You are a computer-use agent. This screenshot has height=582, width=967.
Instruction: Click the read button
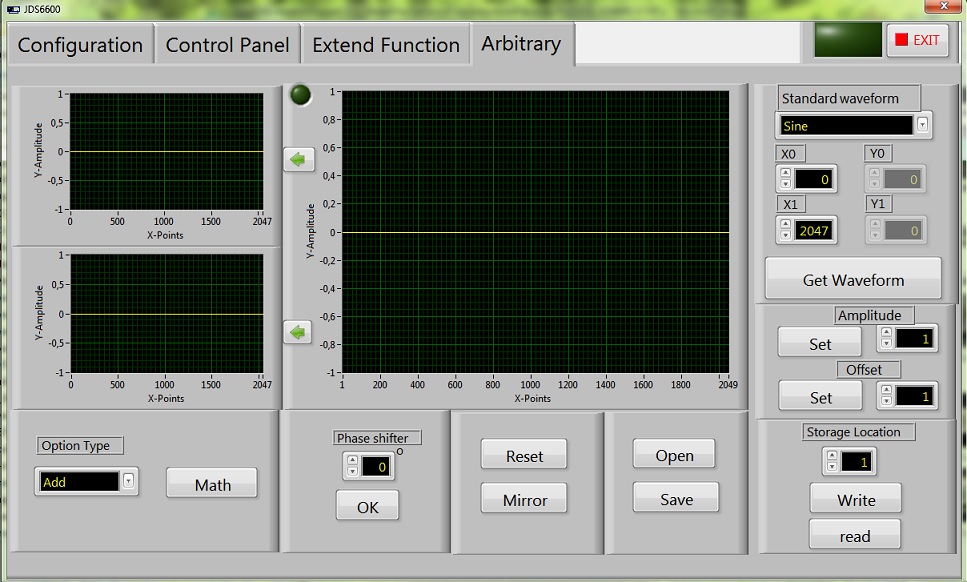click(855, 536)
